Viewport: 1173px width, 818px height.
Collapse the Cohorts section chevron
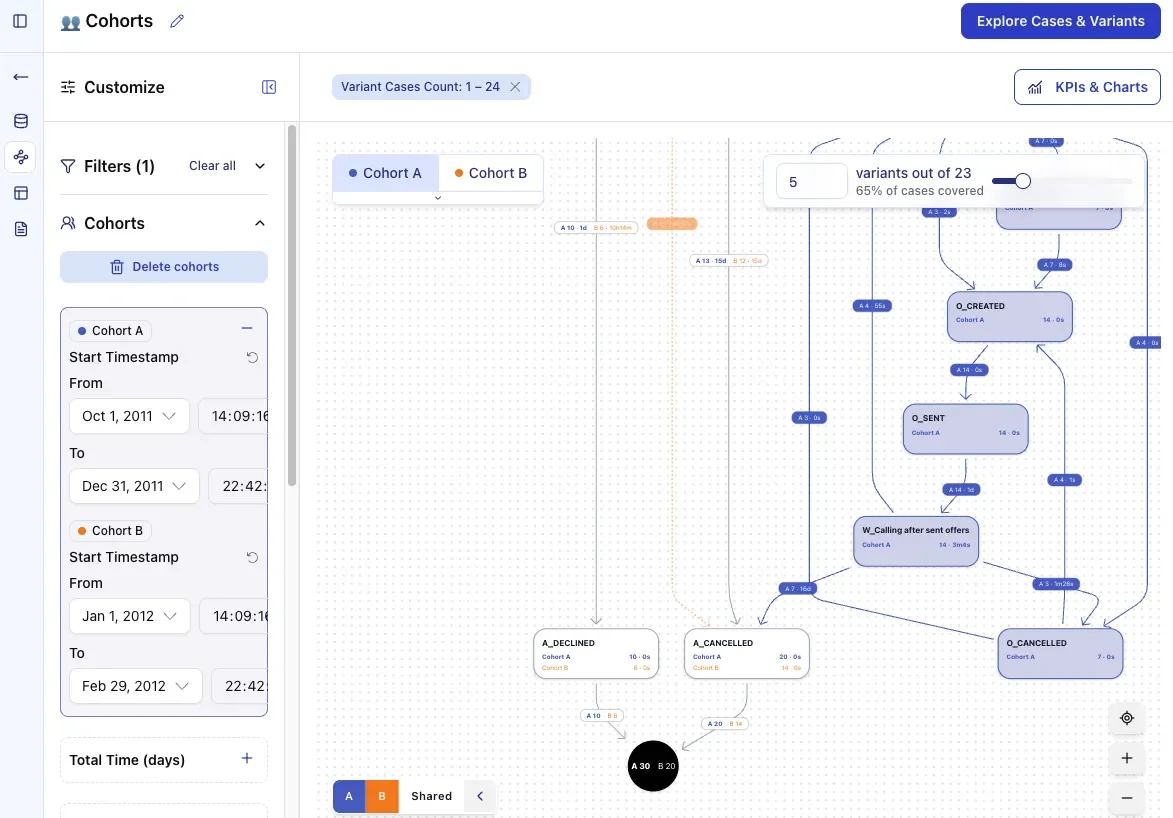(x=260, y=223)
